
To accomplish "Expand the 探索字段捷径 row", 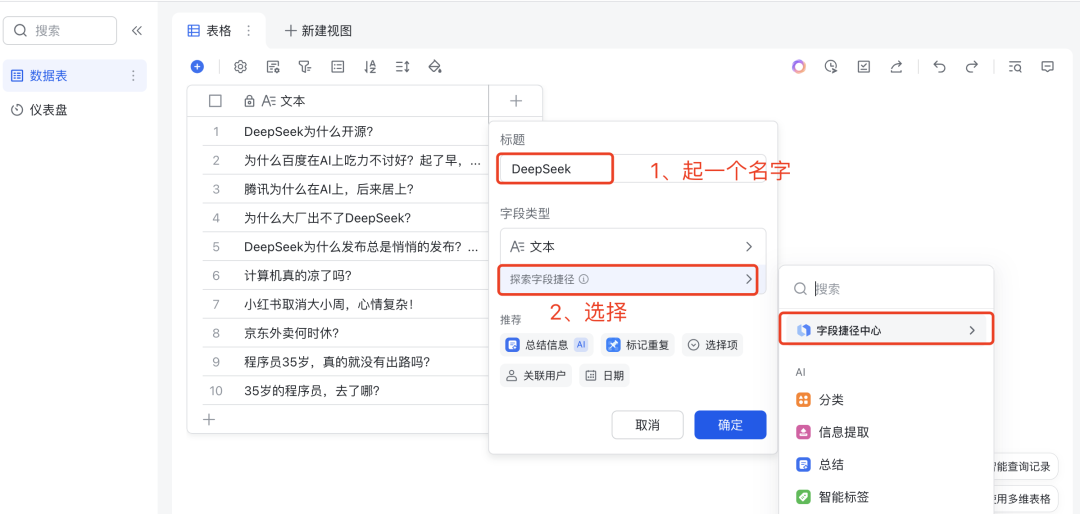I will coord(628,280).
